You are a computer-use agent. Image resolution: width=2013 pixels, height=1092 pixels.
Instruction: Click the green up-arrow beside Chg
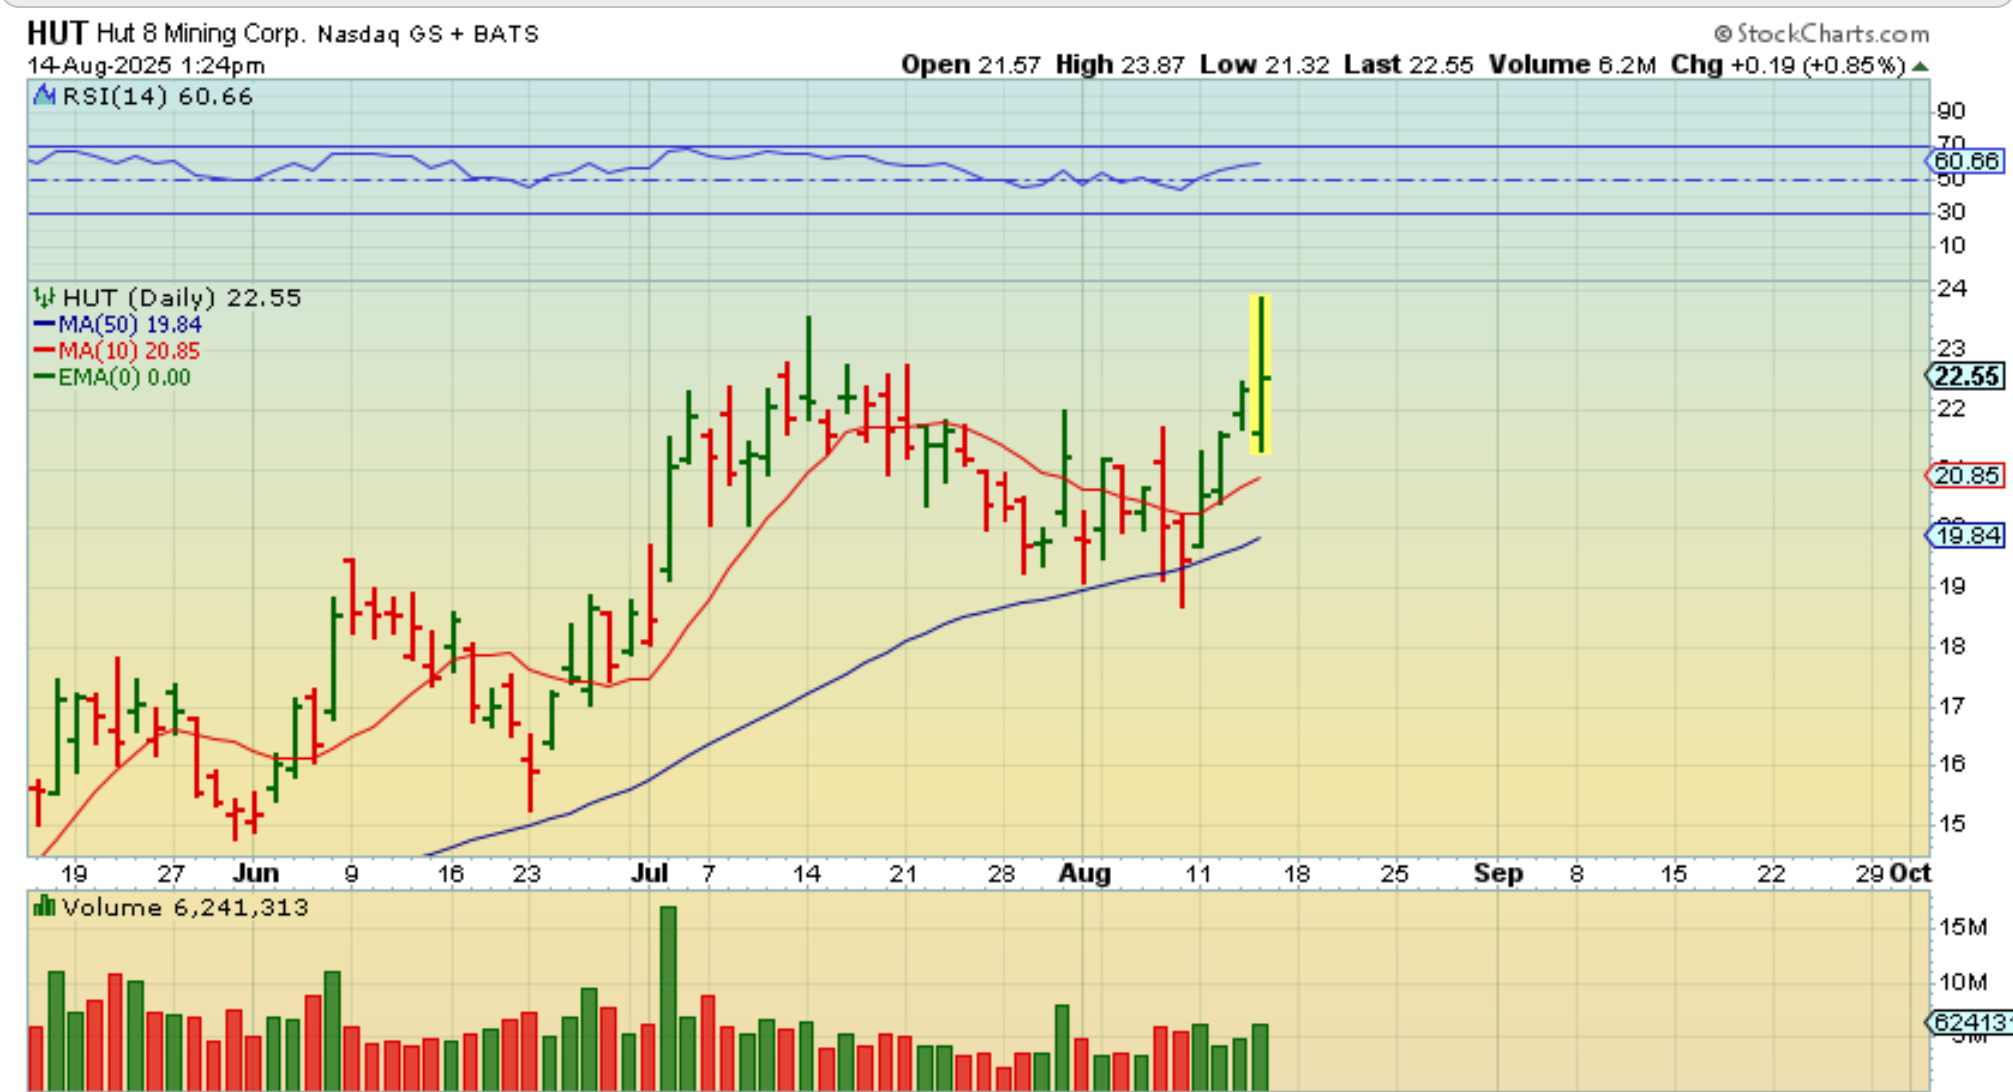1920,66
